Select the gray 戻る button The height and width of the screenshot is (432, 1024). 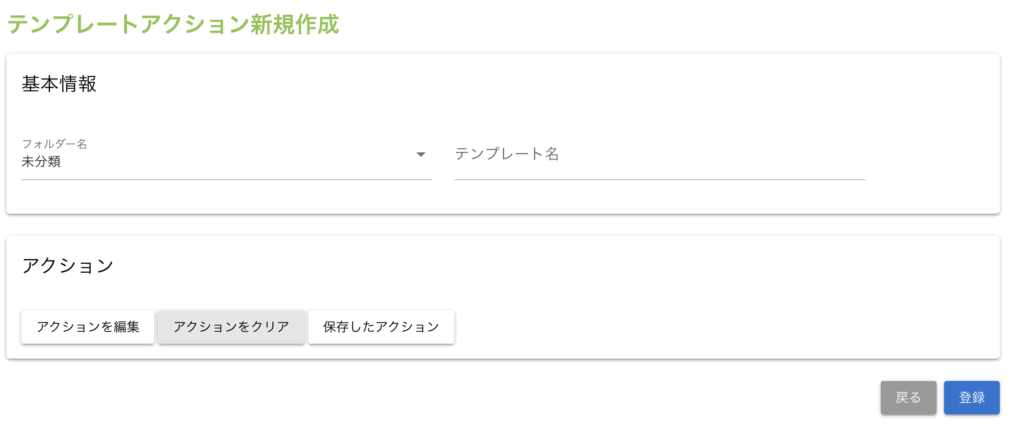click(x=908, y=397)
